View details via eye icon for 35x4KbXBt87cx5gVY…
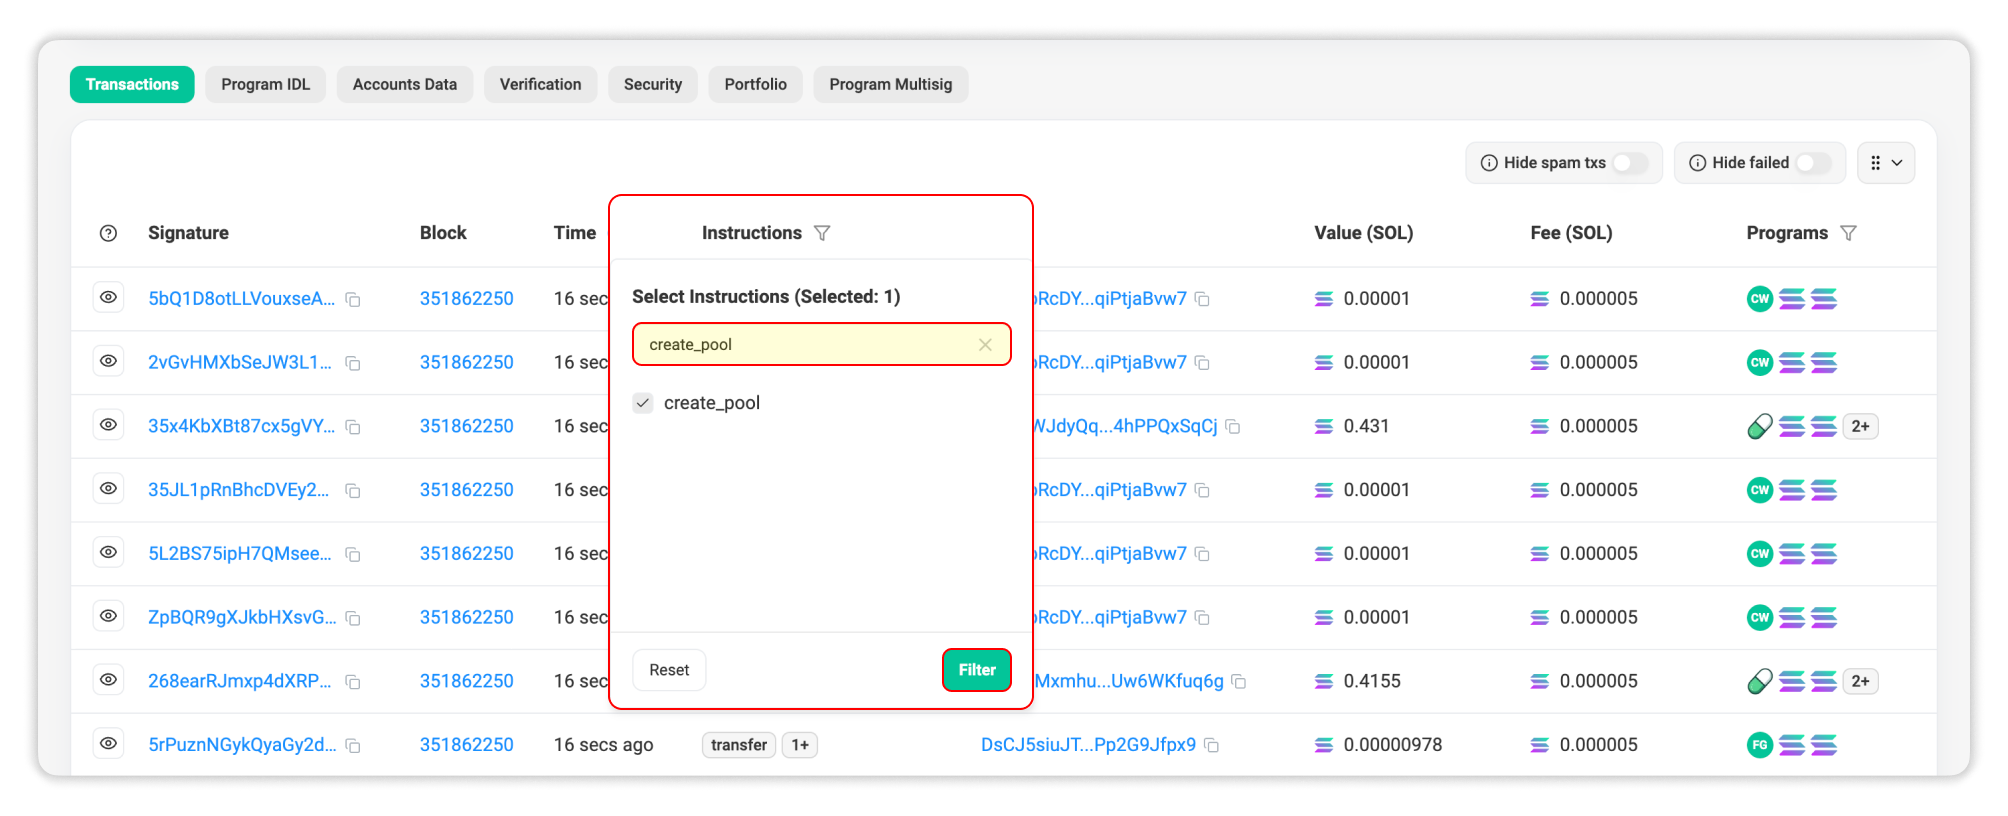2008x816 pixels. [x=108, y=425]
